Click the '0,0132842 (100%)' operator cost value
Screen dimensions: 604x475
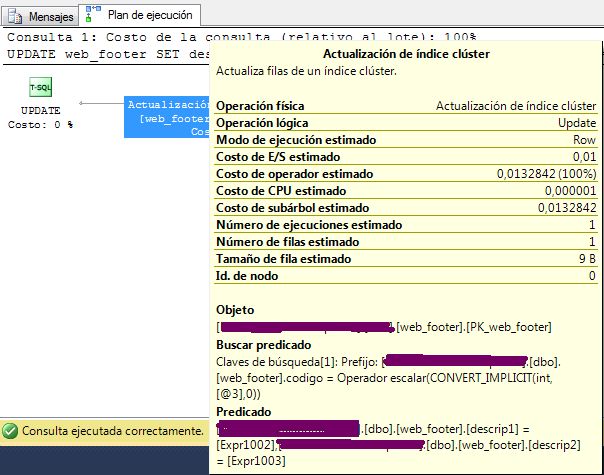click(547, 174)
